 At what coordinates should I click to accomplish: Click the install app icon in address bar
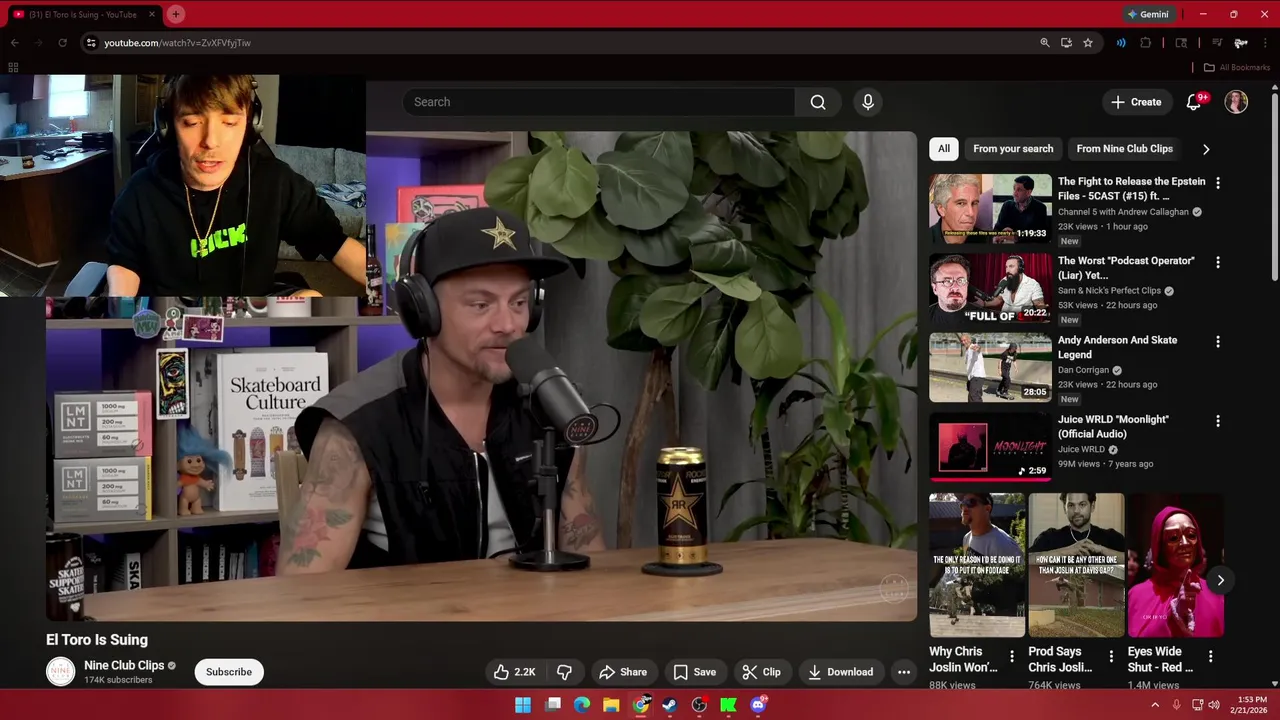(1066, 43)
